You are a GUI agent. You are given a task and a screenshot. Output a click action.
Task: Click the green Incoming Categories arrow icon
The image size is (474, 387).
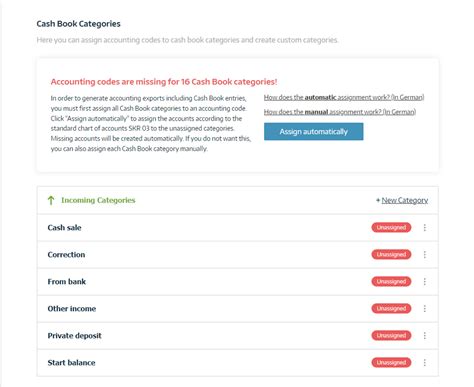tap(51, 200)
